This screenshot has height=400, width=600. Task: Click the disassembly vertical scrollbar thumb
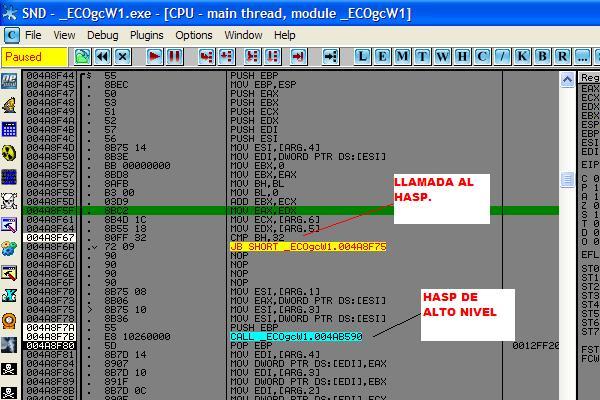[x=567, y=180]
